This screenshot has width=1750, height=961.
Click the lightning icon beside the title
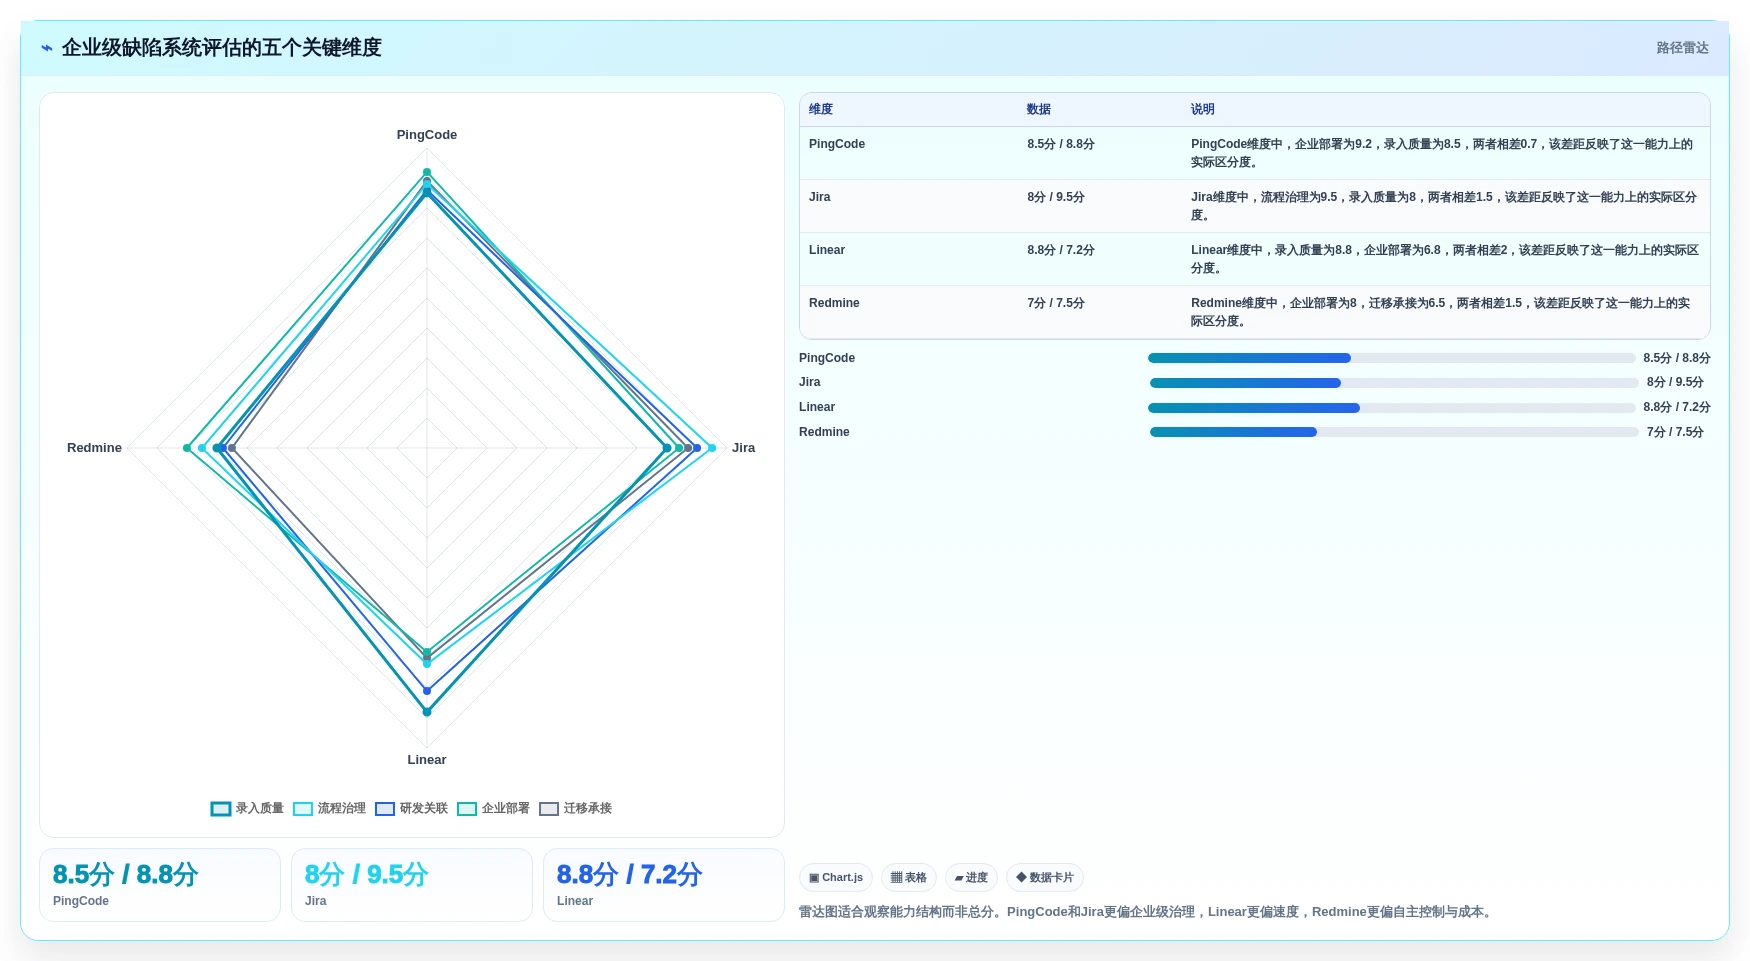pyautogui.click(x=47, y=48)
